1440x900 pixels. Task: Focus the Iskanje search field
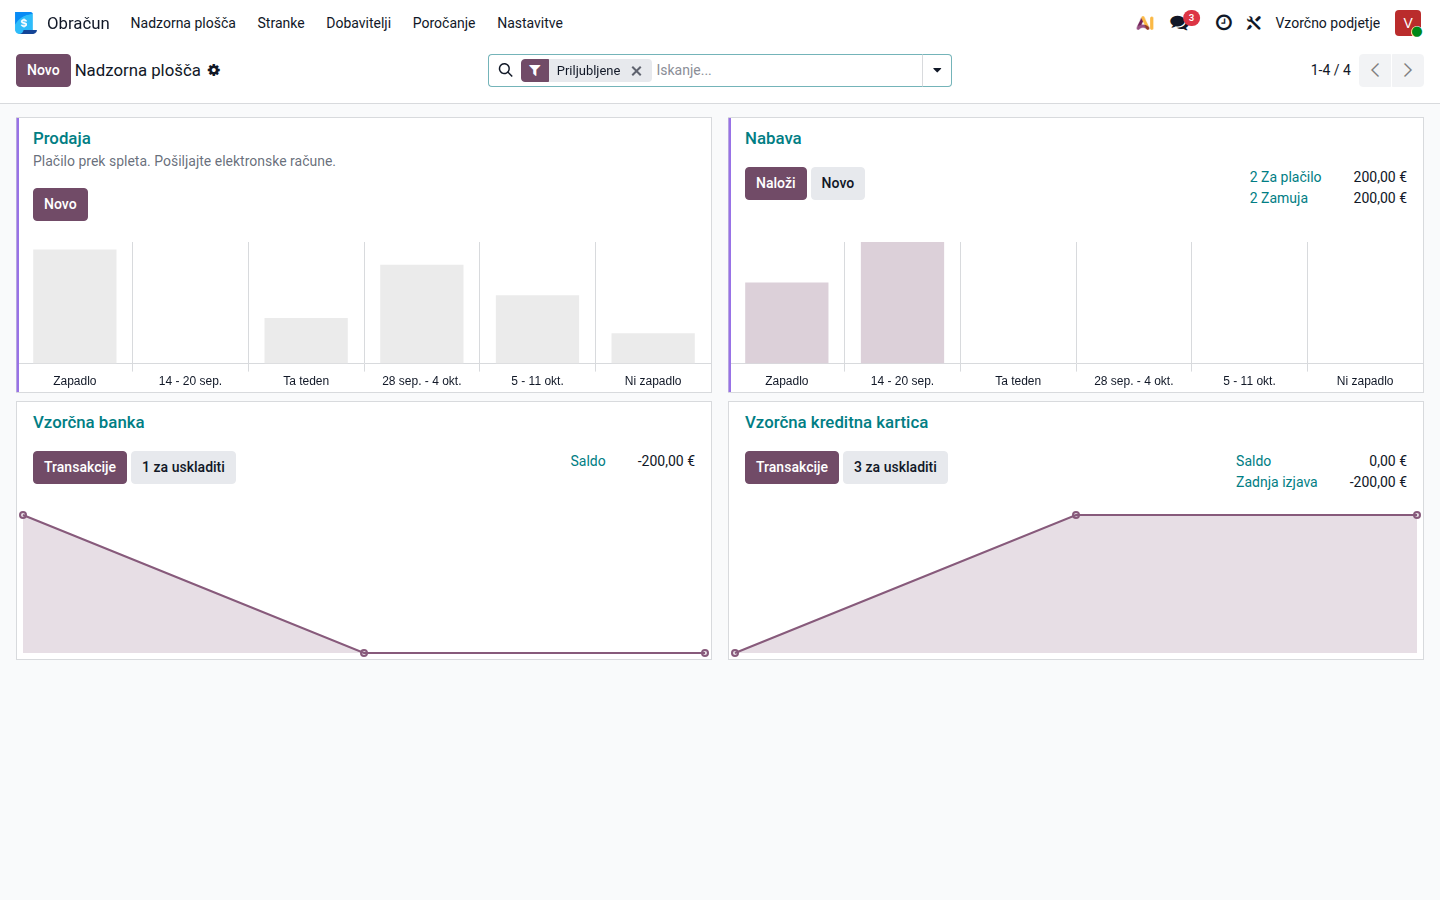pos(786,70)
